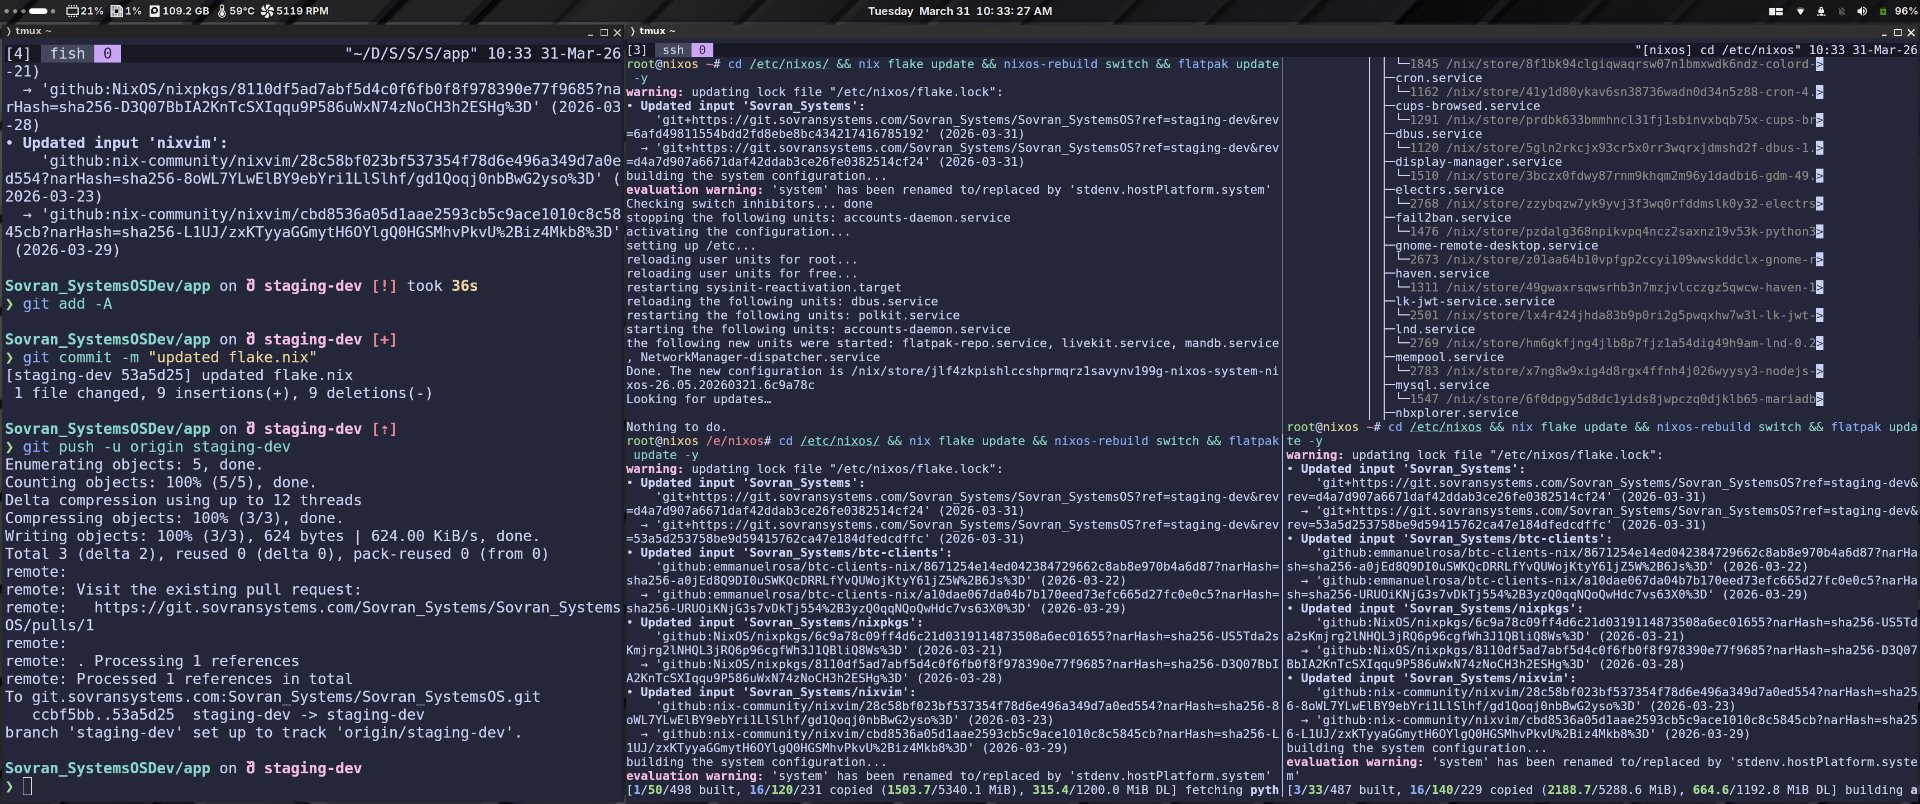Screen dimensions: 1920x804
Task: Maximize the left tmux terminal window
Action: click(603, 32)
